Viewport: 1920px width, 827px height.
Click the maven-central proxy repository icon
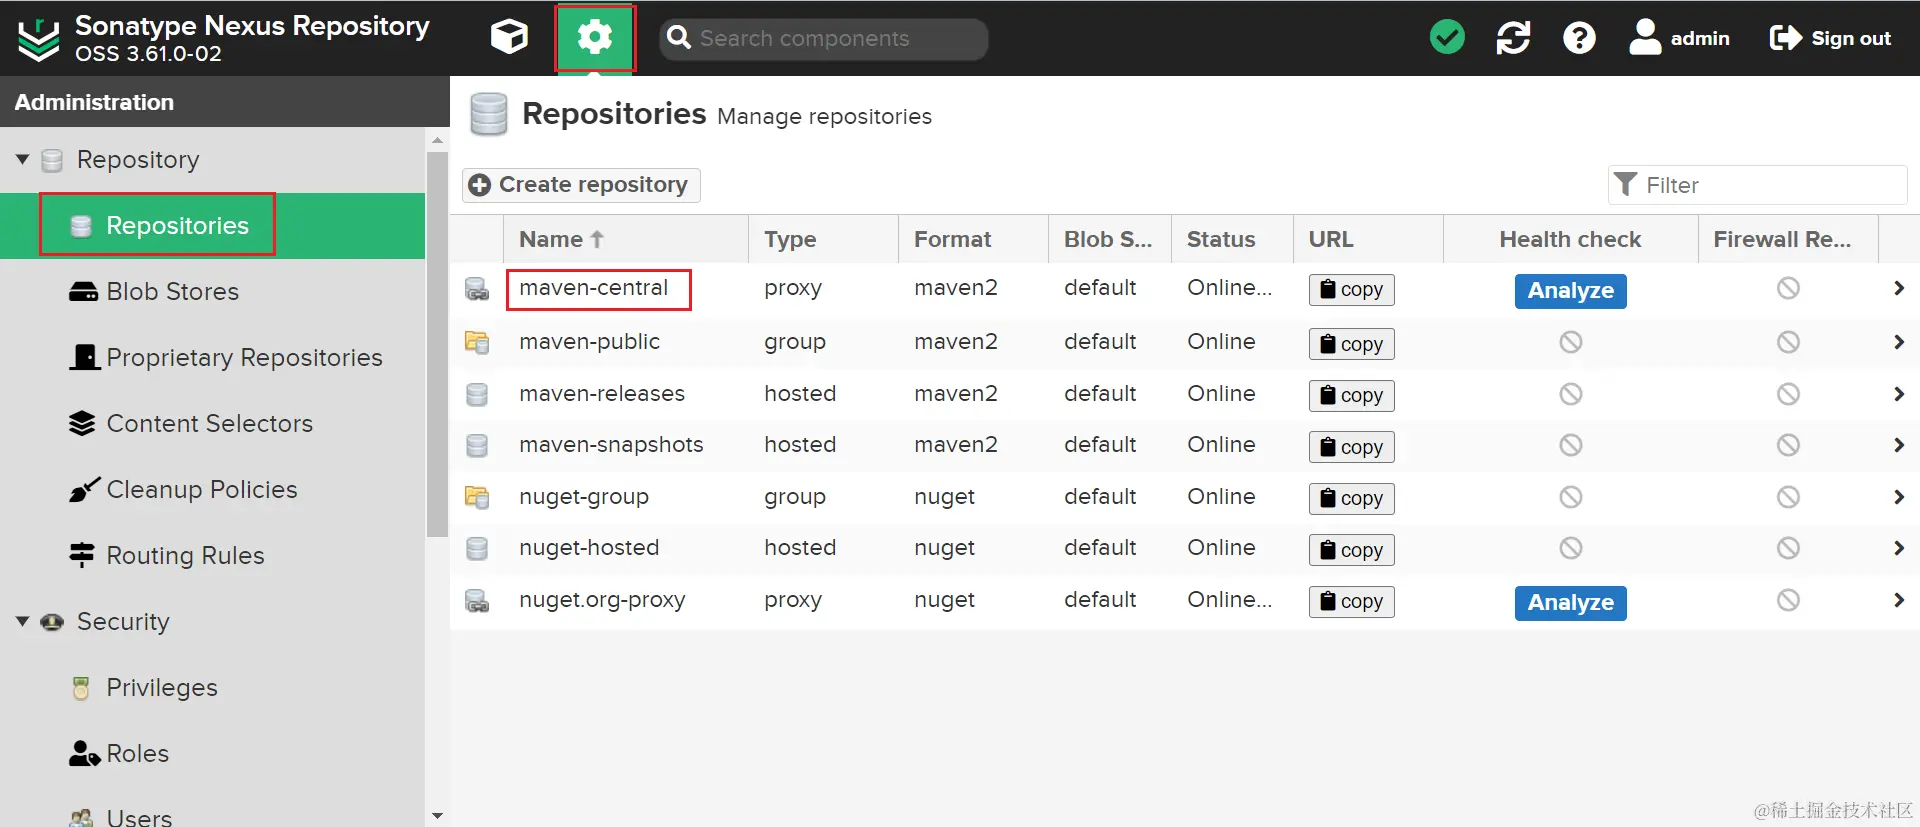tap(477, 290)
